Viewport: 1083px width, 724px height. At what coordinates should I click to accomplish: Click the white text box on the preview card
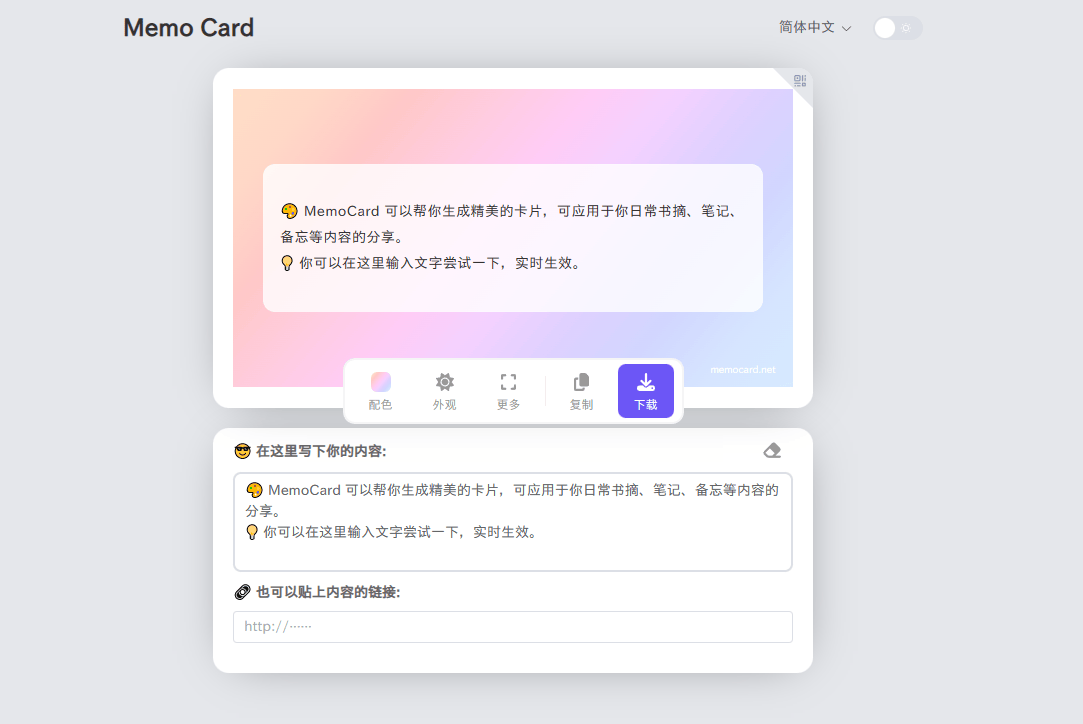(512, 237)
